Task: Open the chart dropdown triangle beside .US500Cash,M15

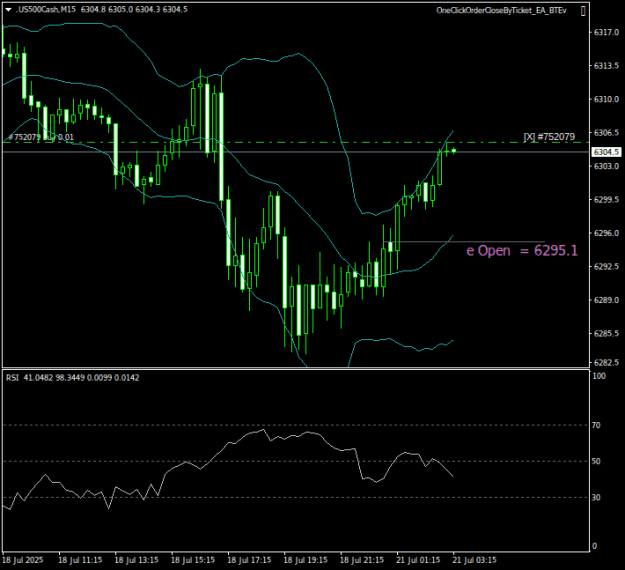Action: (8, 10)
